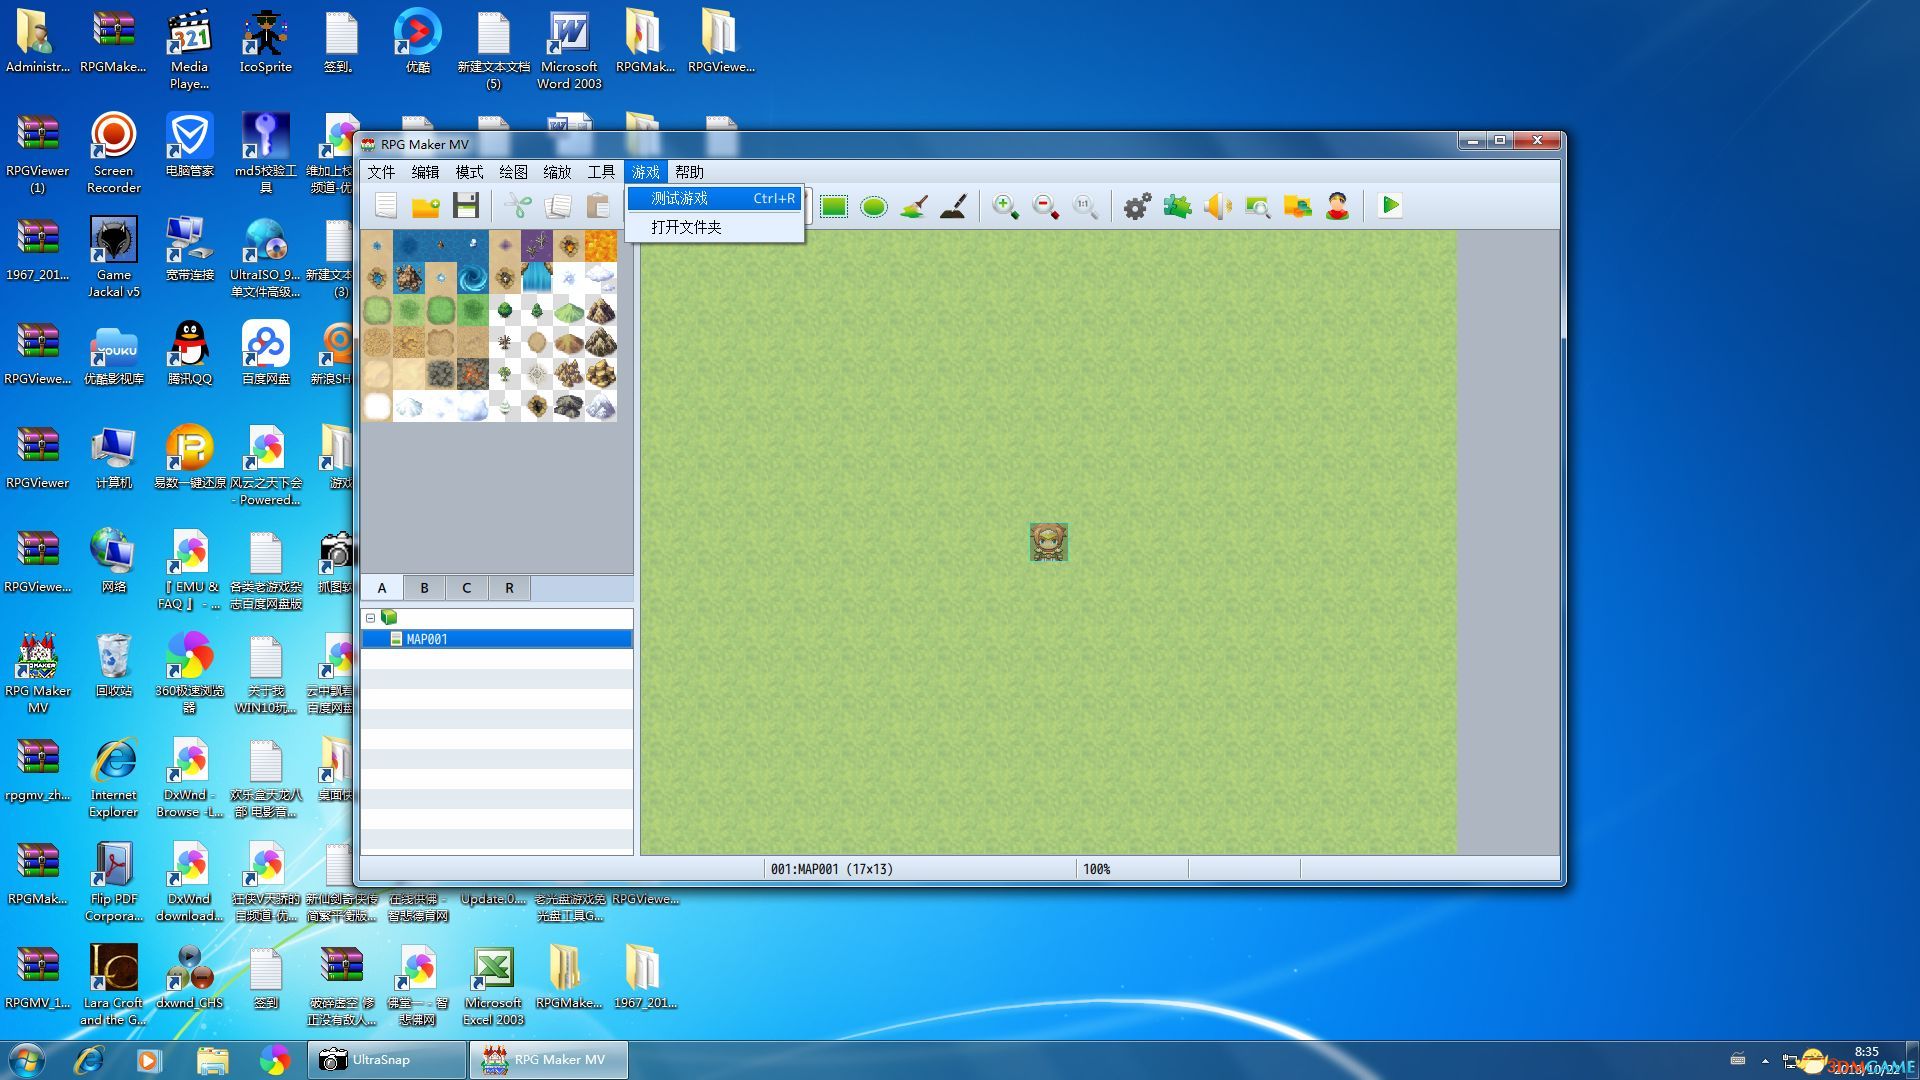
Task: Collapse the project root in map tree
Action: [x=370, y=618]
